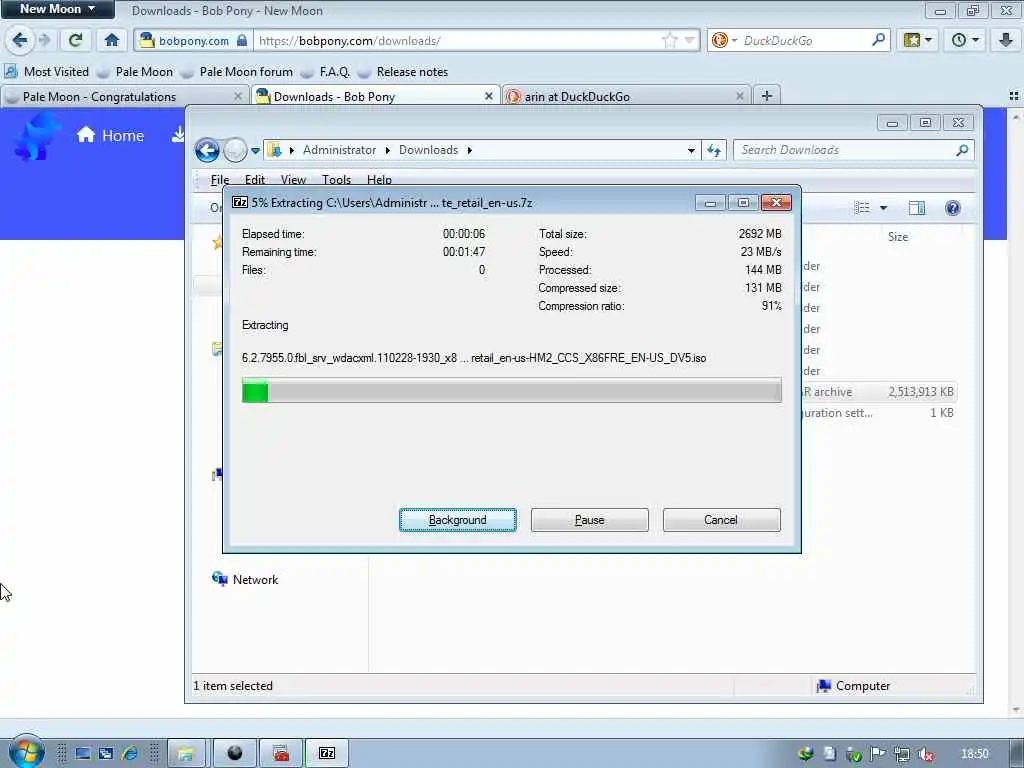
Task: Select Network in the navigation pane
Action: click(x=246, y=580)
